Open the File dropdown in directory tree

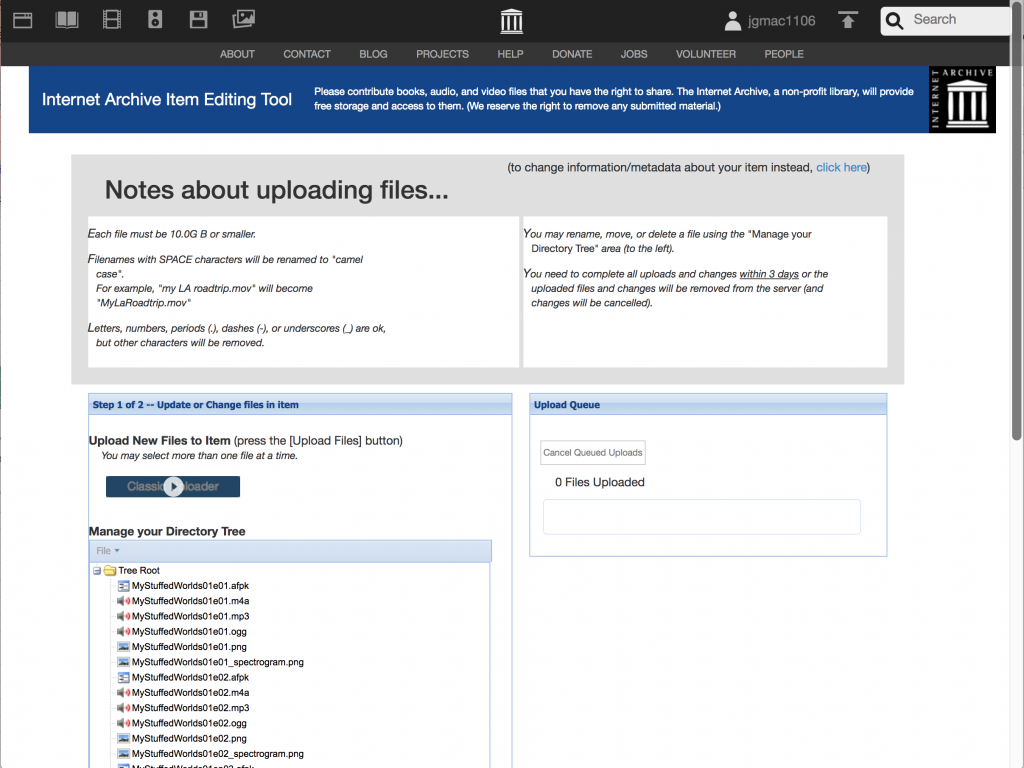pyautogui.click(x=108, y=551)
